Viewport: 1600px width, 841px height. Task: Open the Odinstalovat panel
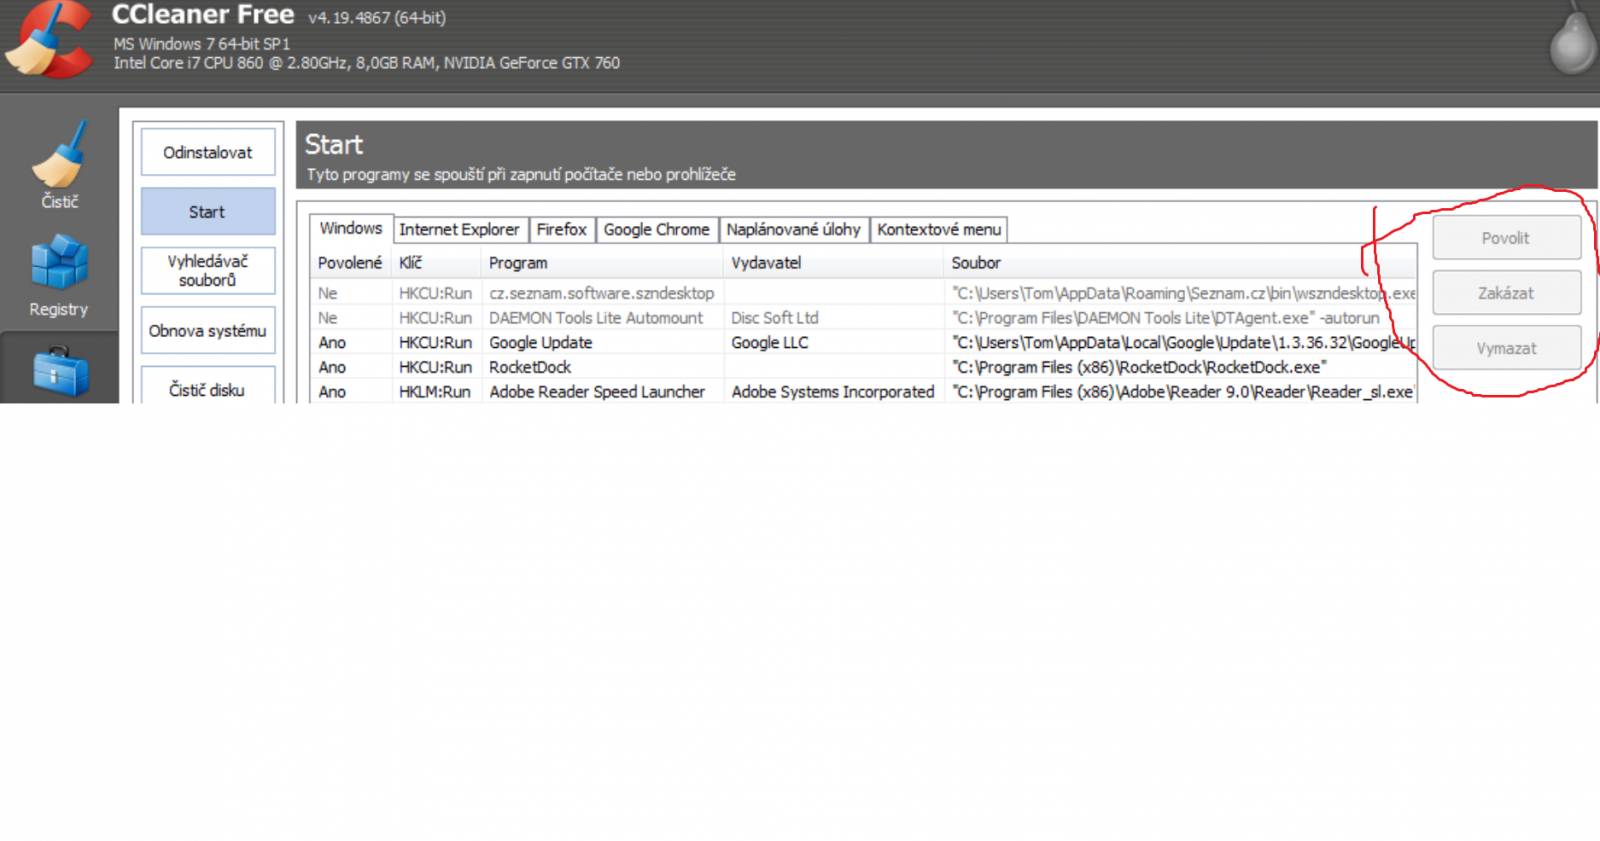[208, 152]
